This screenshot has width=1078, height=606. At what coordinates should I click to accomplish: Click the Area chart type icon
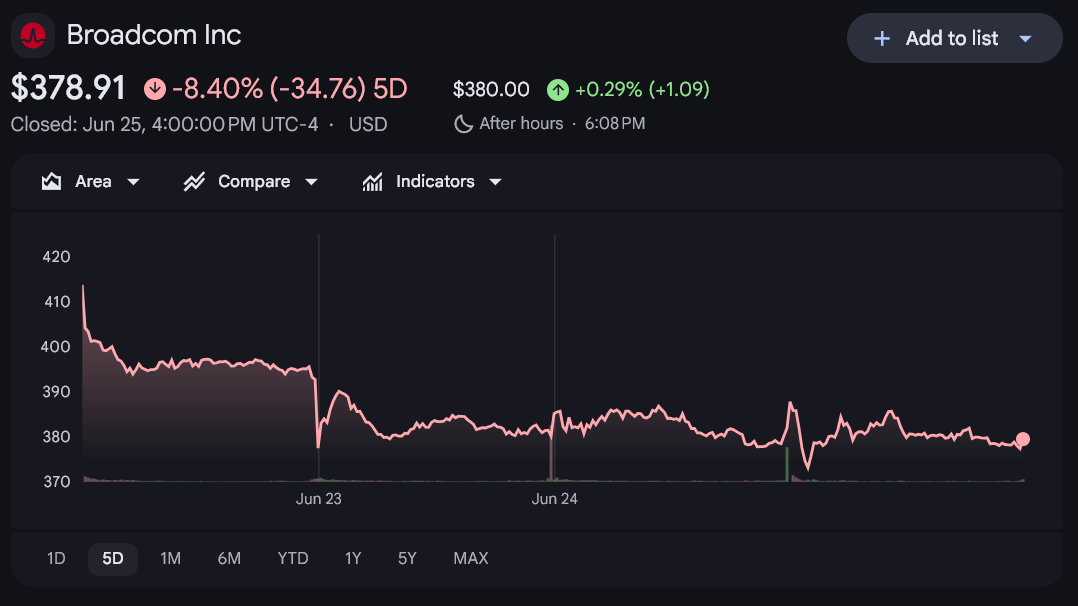(x=52, y=182)
